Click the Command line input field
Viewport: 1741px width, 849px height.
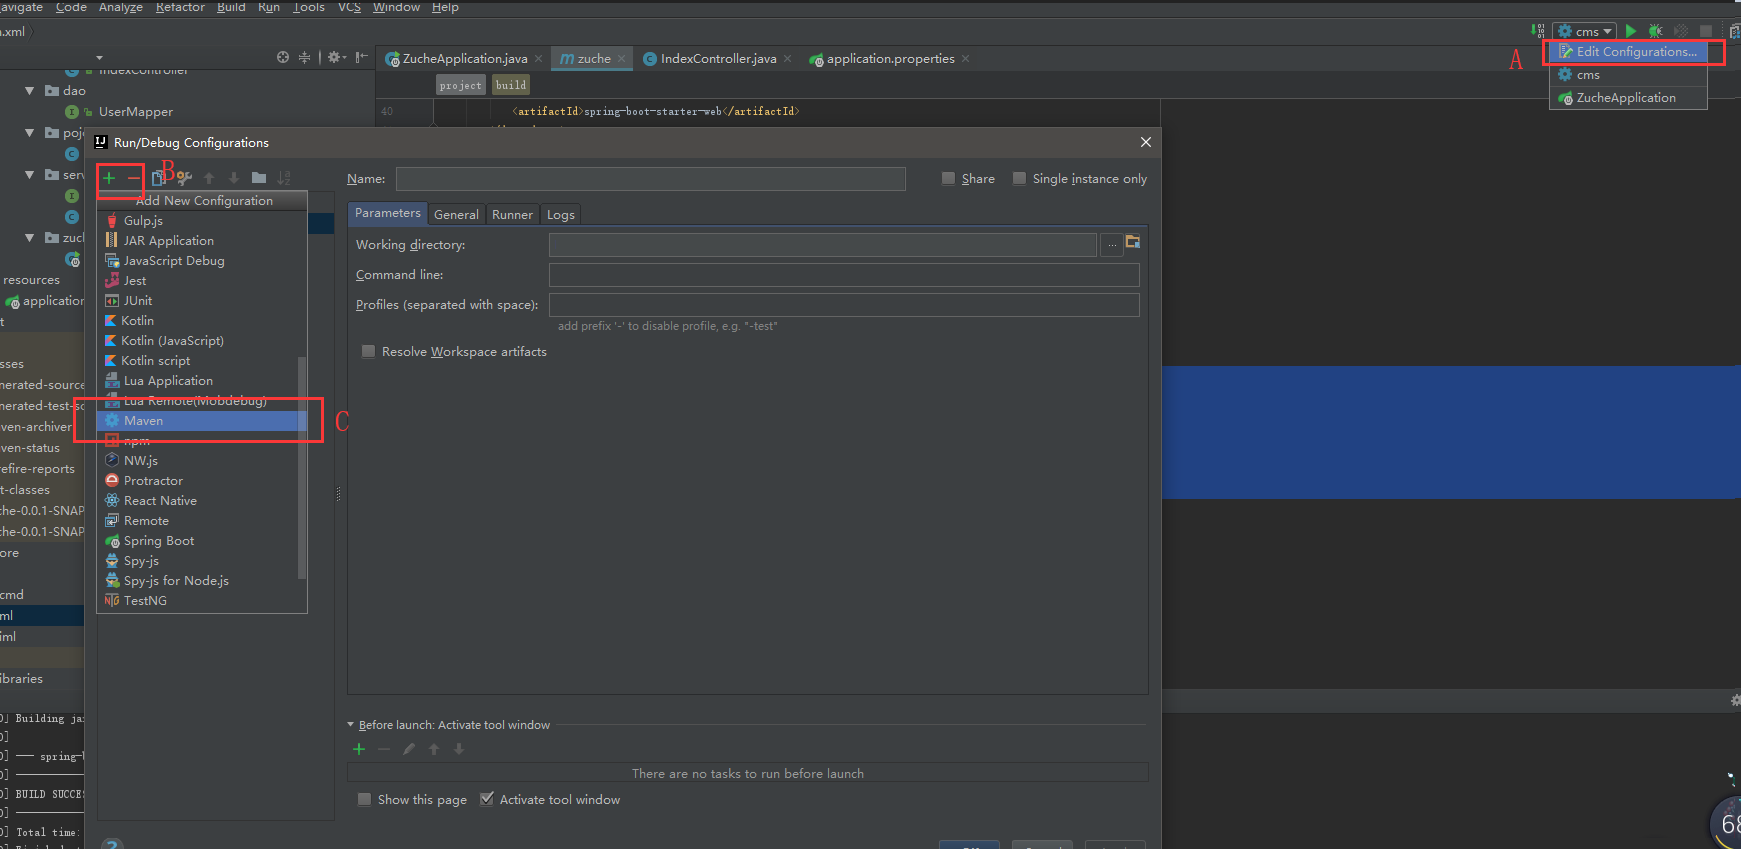844,275
